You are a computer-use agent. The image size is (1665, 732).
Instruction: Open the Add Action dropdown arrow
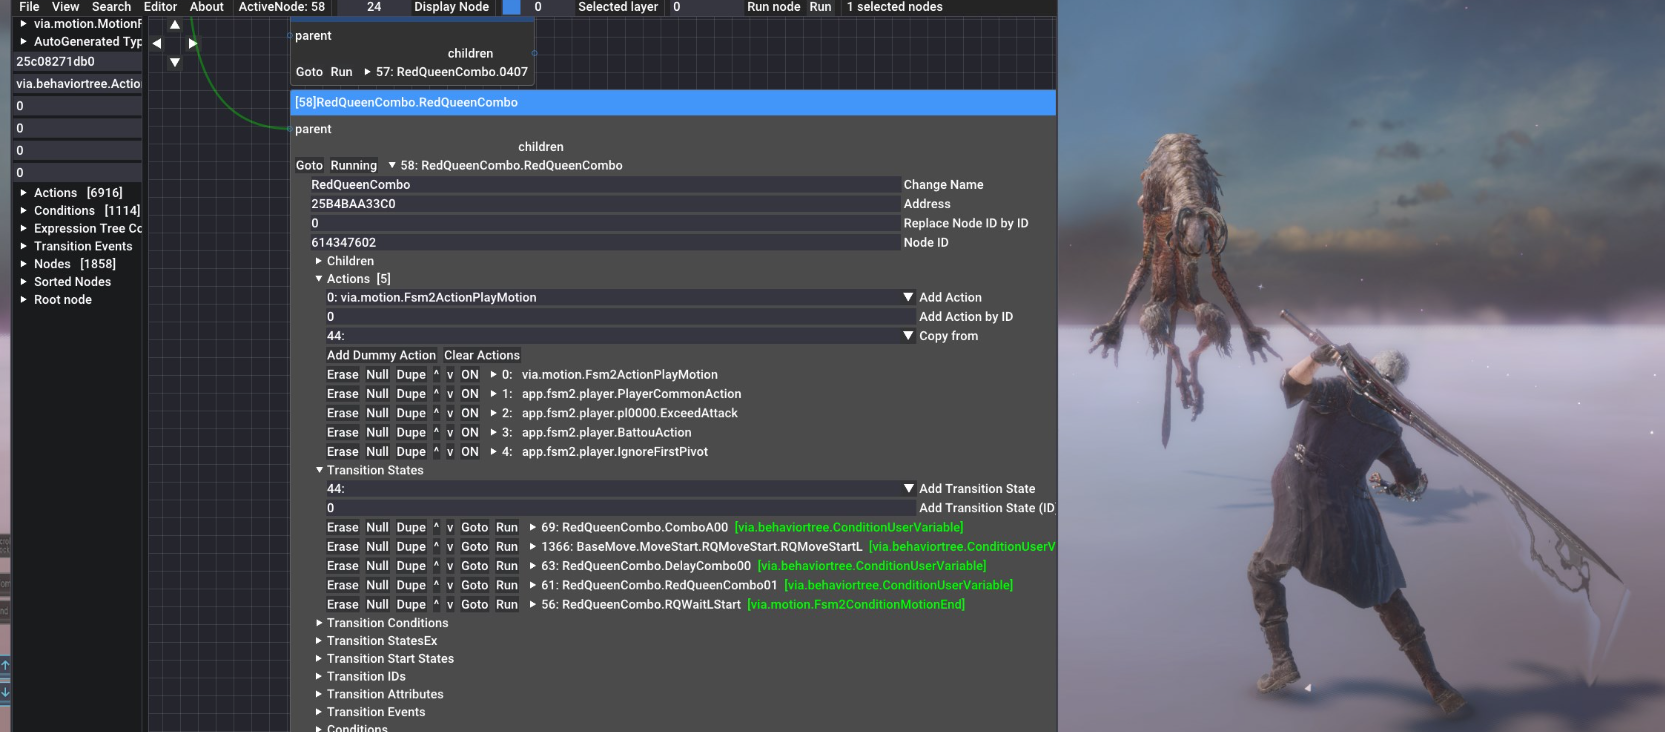point(909,298)
